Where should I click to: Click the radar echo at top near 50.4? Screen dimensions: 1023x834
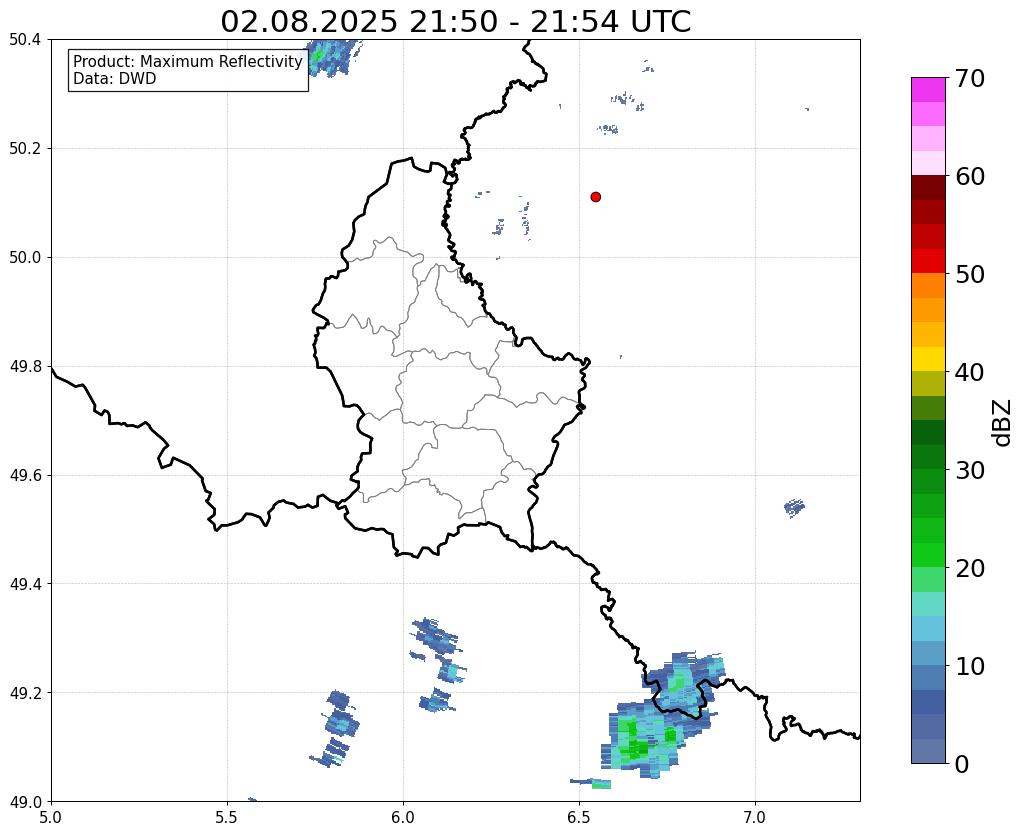pyautogui.click(x=333, y=57)
